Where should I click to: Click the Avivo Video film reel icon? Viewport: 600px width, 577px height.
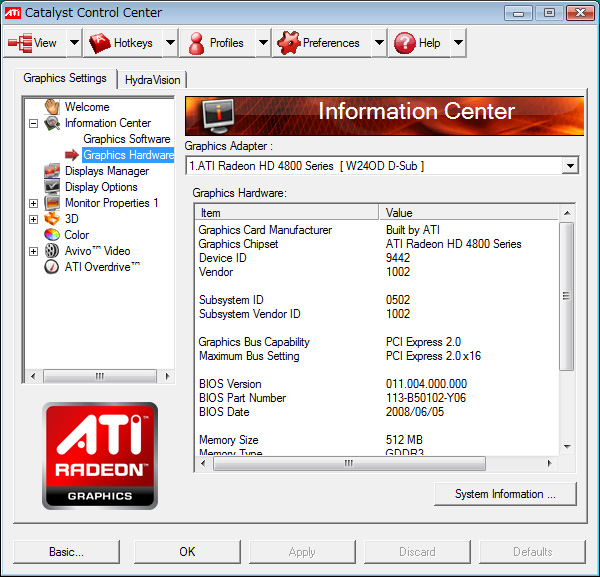tap(52, 251)
